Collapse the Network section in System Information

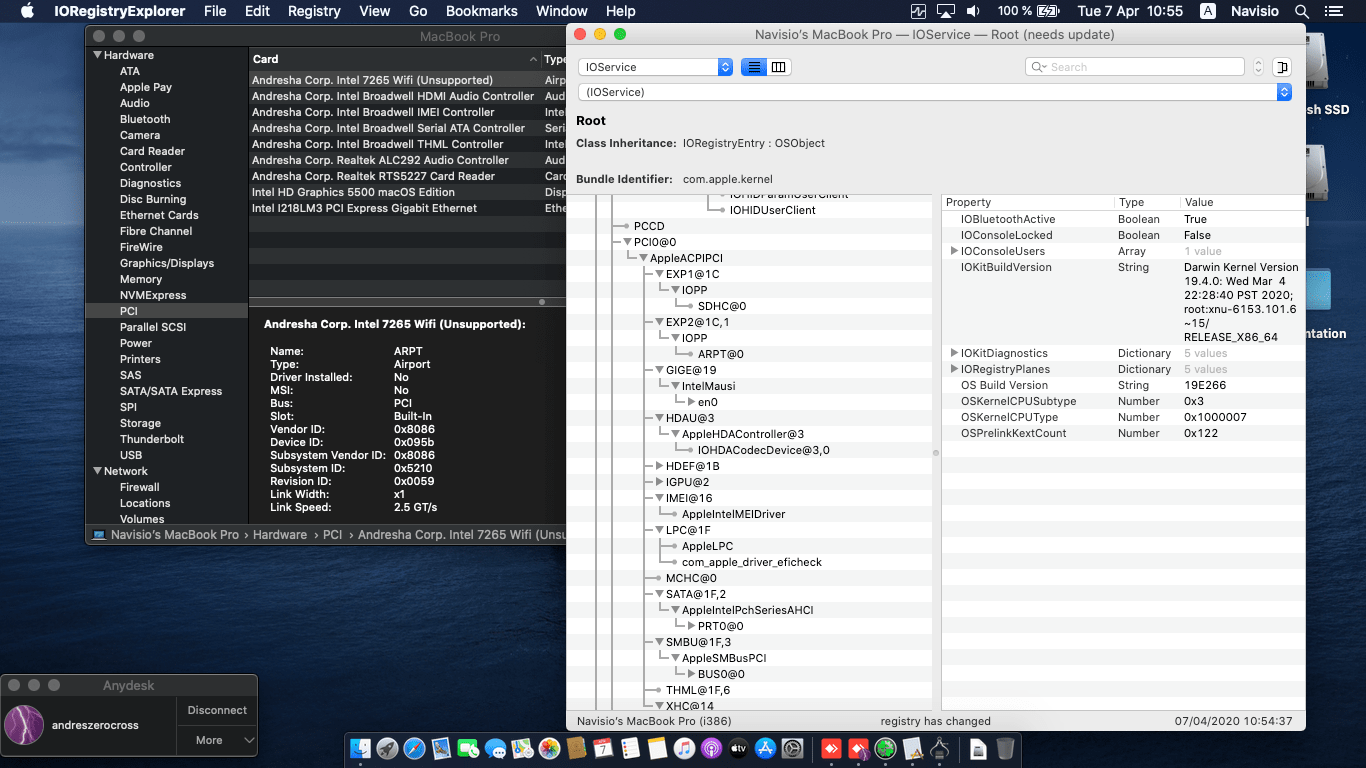[x=97, y=471]
